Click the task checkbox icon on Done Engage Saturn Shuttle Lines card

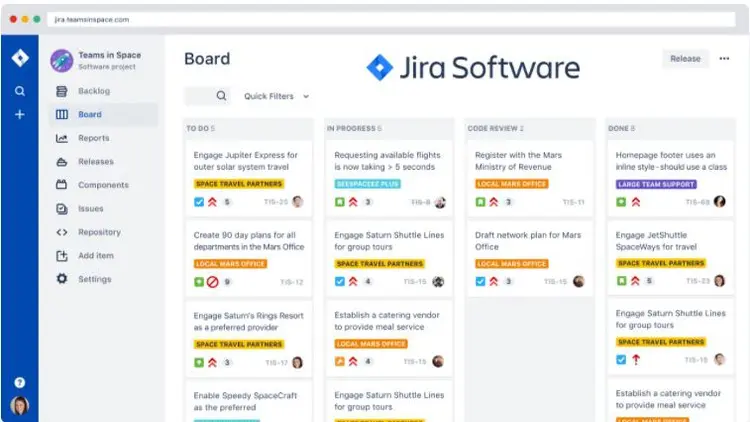click(621, 359)
